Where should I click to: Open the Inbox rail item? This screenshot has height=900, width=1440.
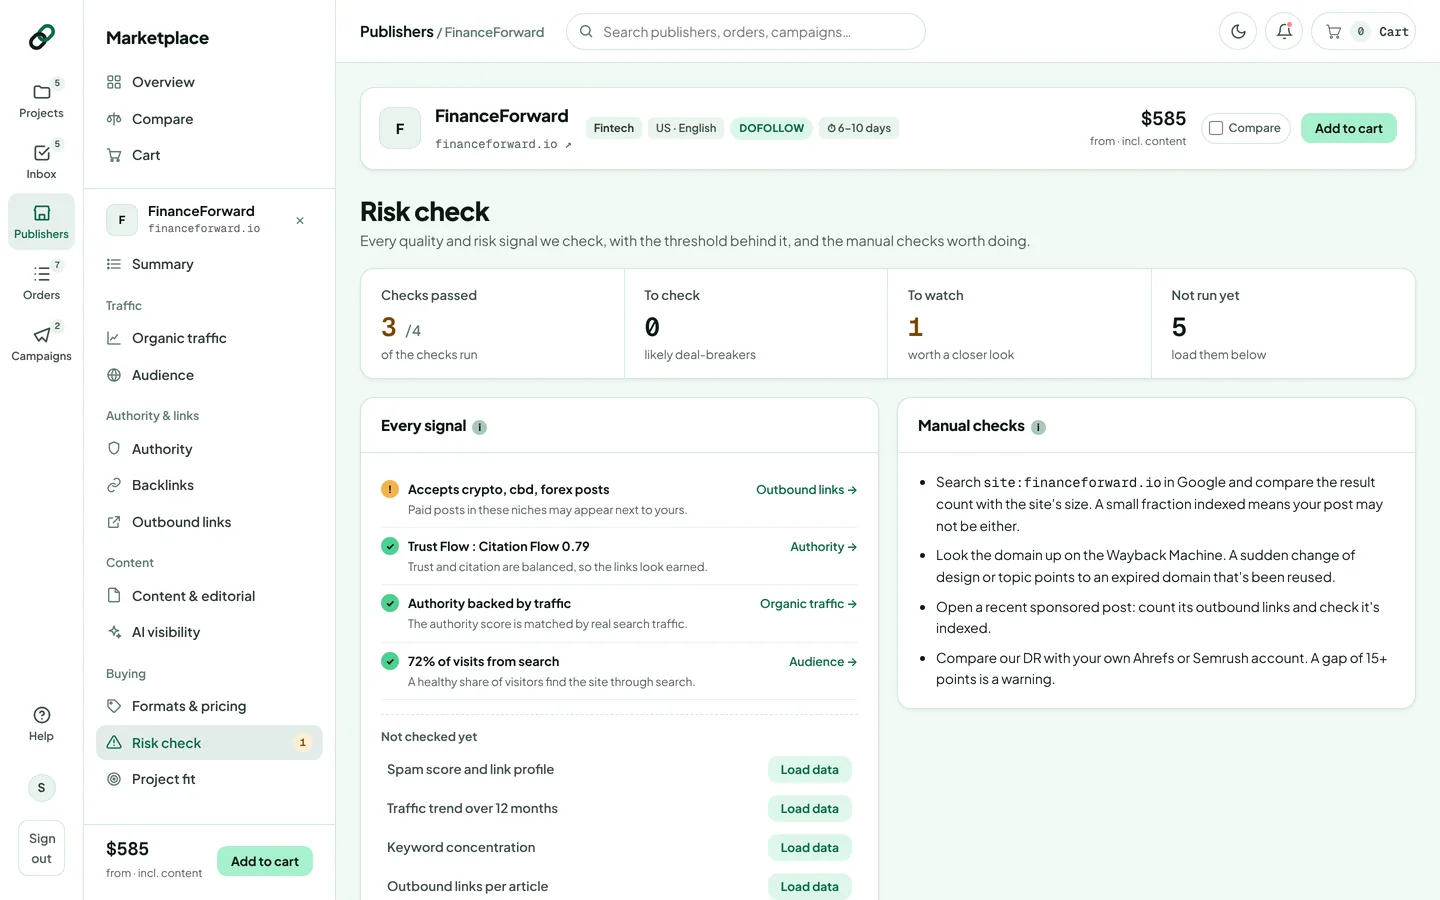pyautogui.click(x=41, y=161)
